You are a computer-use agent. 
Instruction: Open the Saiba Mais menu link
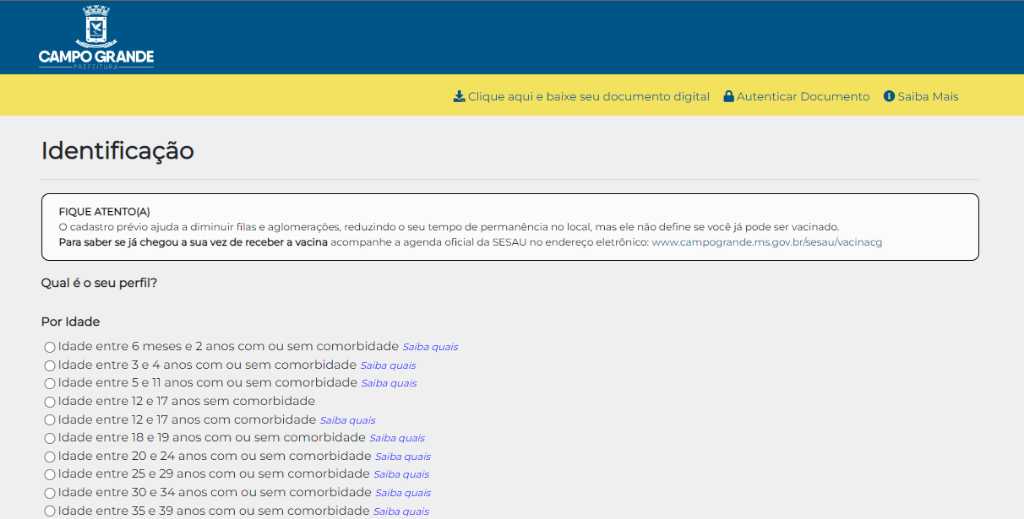(x=928, y=97)
